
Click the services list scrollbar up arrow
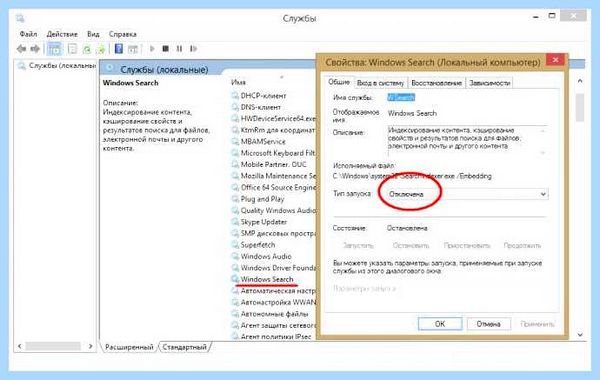click(x=580, y=81)
